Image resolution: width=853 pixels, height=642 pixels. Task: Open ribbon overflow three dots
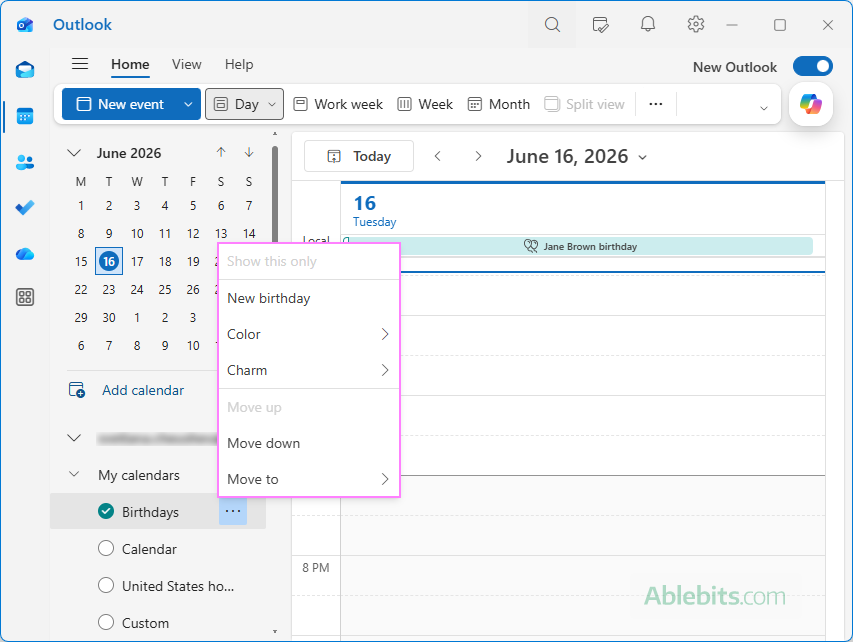656,104
